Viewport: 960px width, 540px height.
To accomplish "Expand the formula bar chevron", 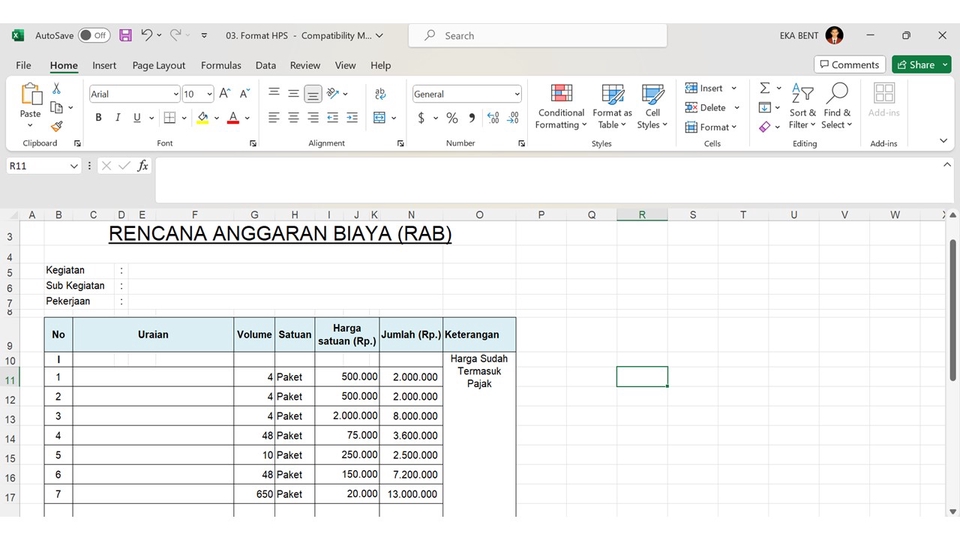I will point(947,165).
